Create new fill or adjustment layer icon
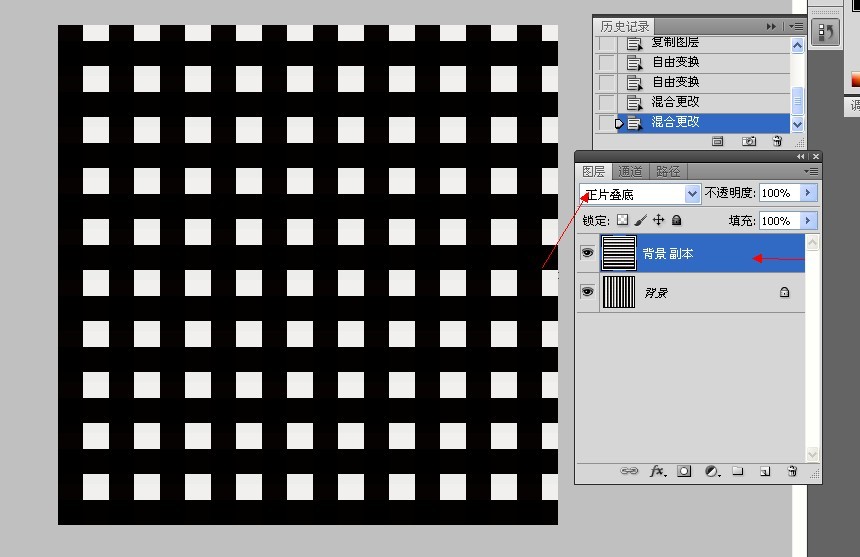 pyautogui.click(x=712, y=471)
